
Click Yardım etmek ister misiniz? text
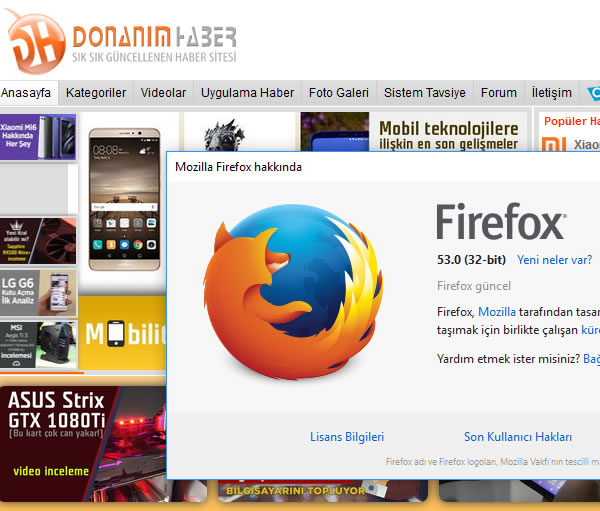[x=508, y=359]
